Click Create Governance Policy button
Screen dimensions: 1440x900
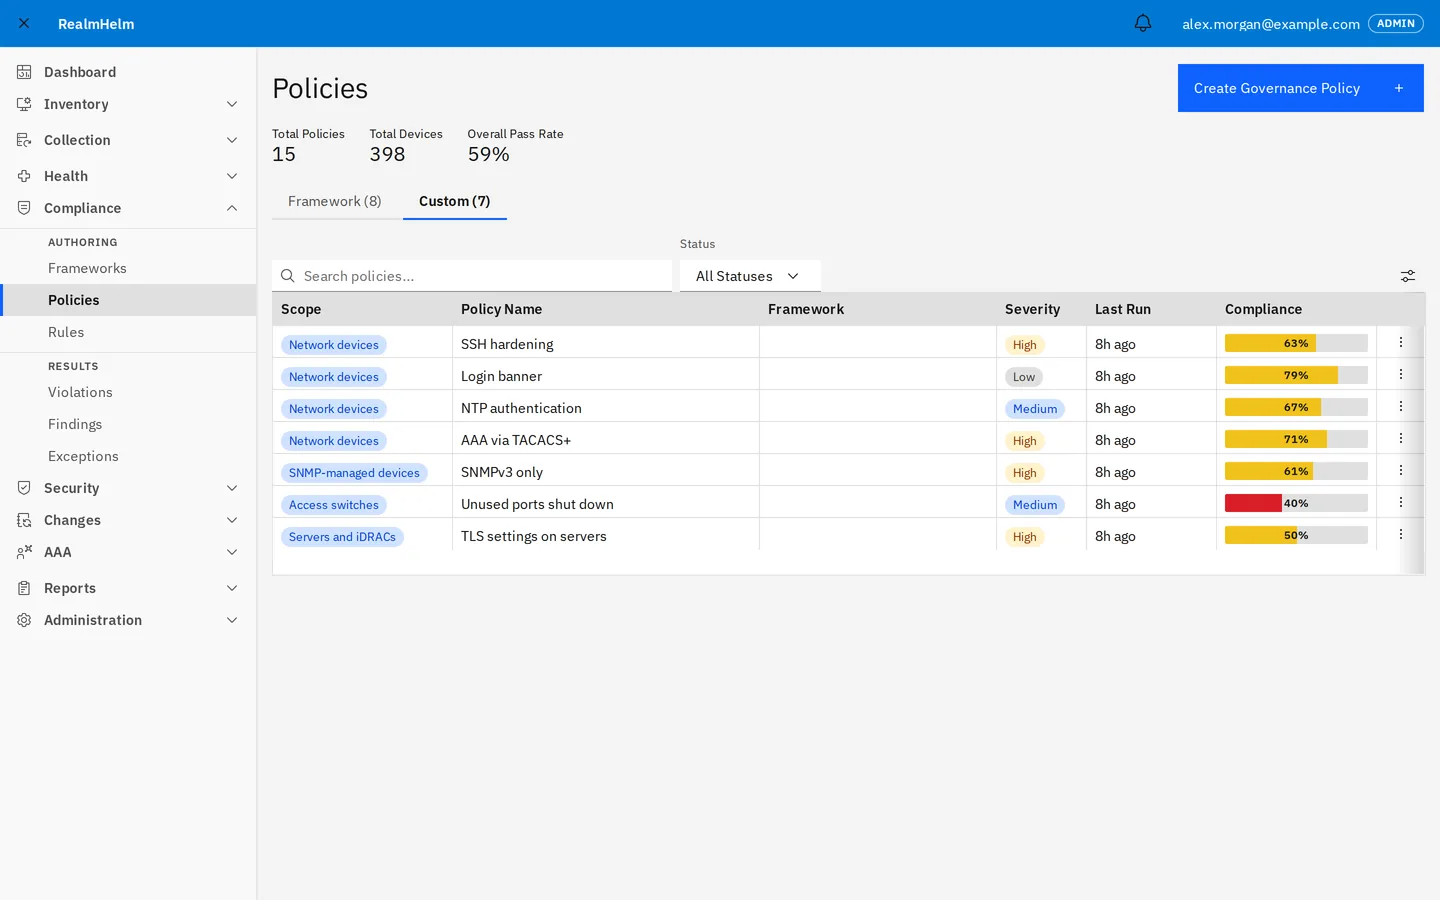(x=1300, y=88)
